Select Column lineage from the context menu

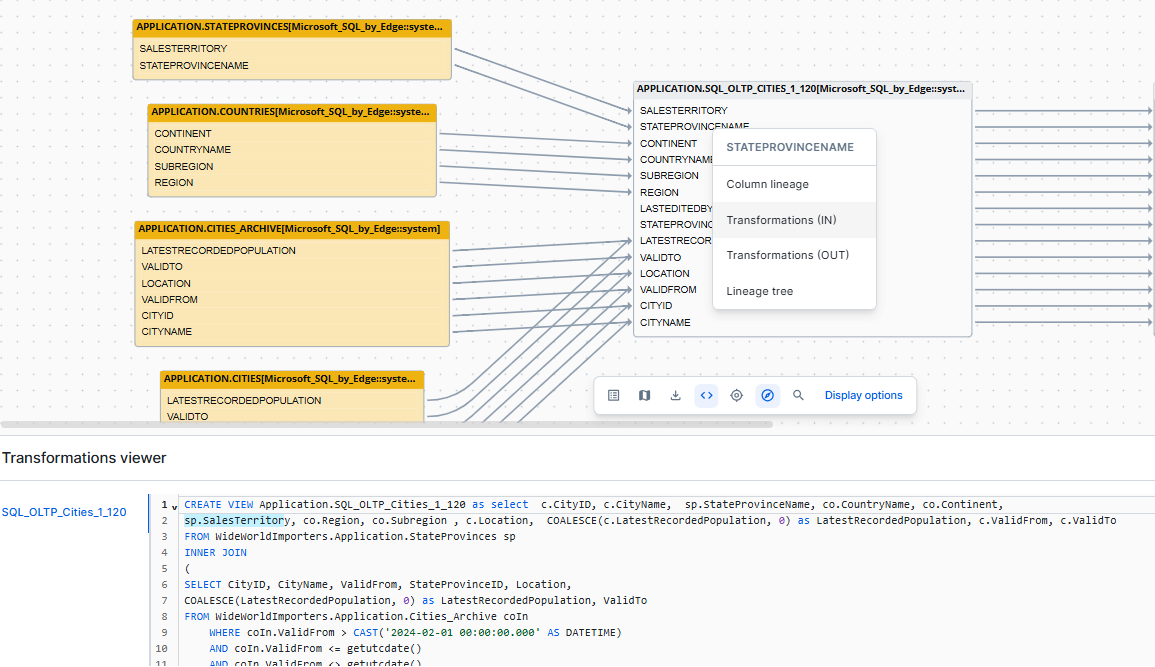click(x=767, y=184)
